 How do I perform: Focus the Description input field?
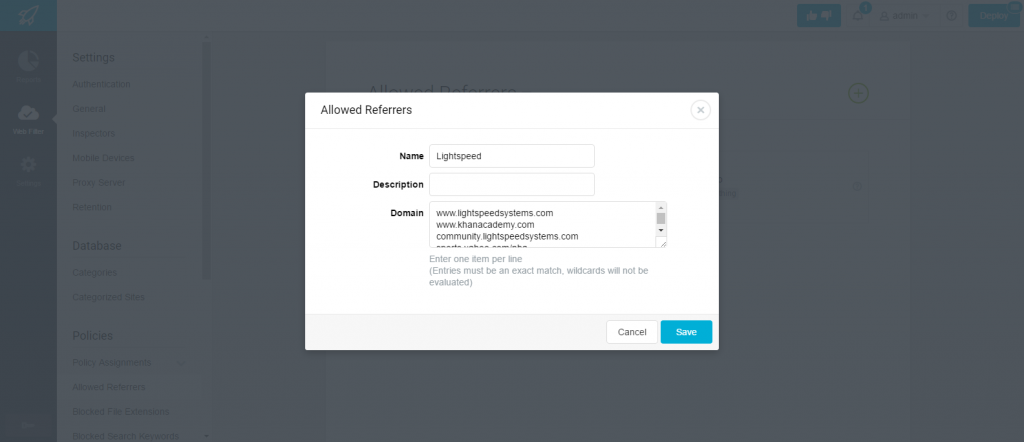click(x=512, y=185)
